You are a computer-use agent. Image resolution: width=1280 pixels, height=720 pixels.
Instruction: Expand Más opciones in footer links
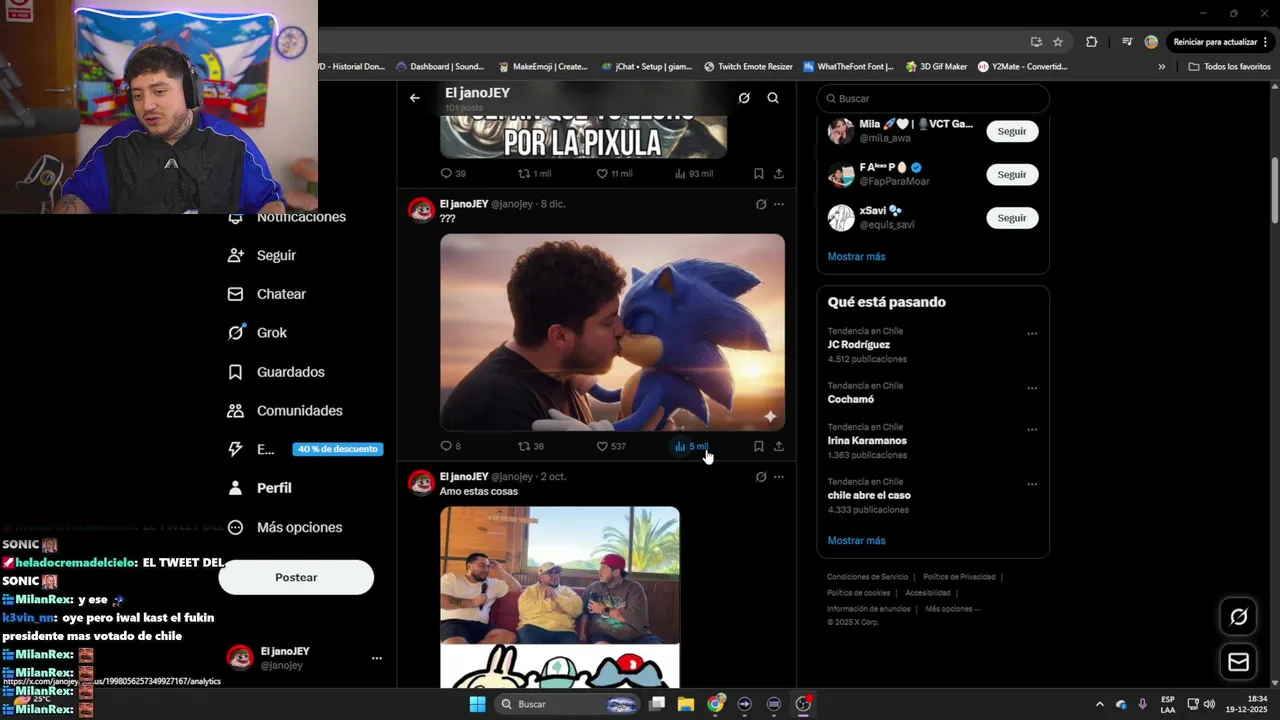(952, 609)
